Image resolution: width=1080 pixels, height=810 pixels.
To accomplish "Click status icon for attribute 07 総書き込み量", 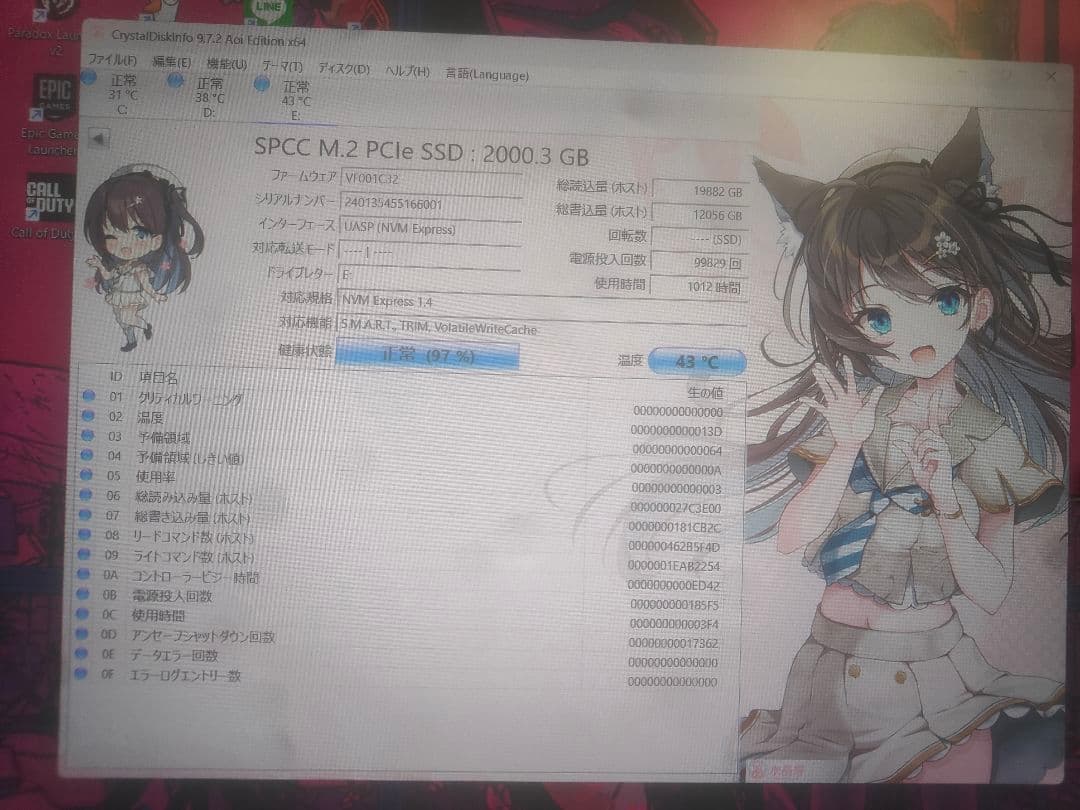I will click(x=85, y=514).
